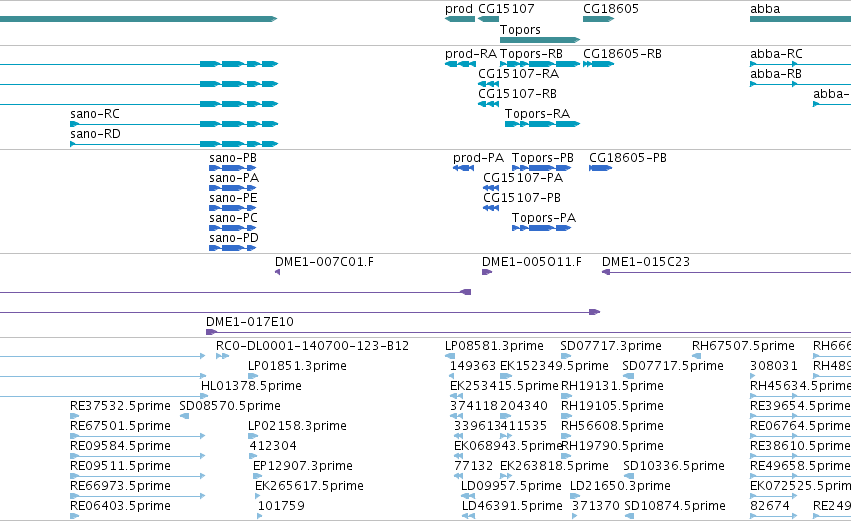Select protein sano-PB
The width and height of the screenshot is (851, 521).
[232, 168]
